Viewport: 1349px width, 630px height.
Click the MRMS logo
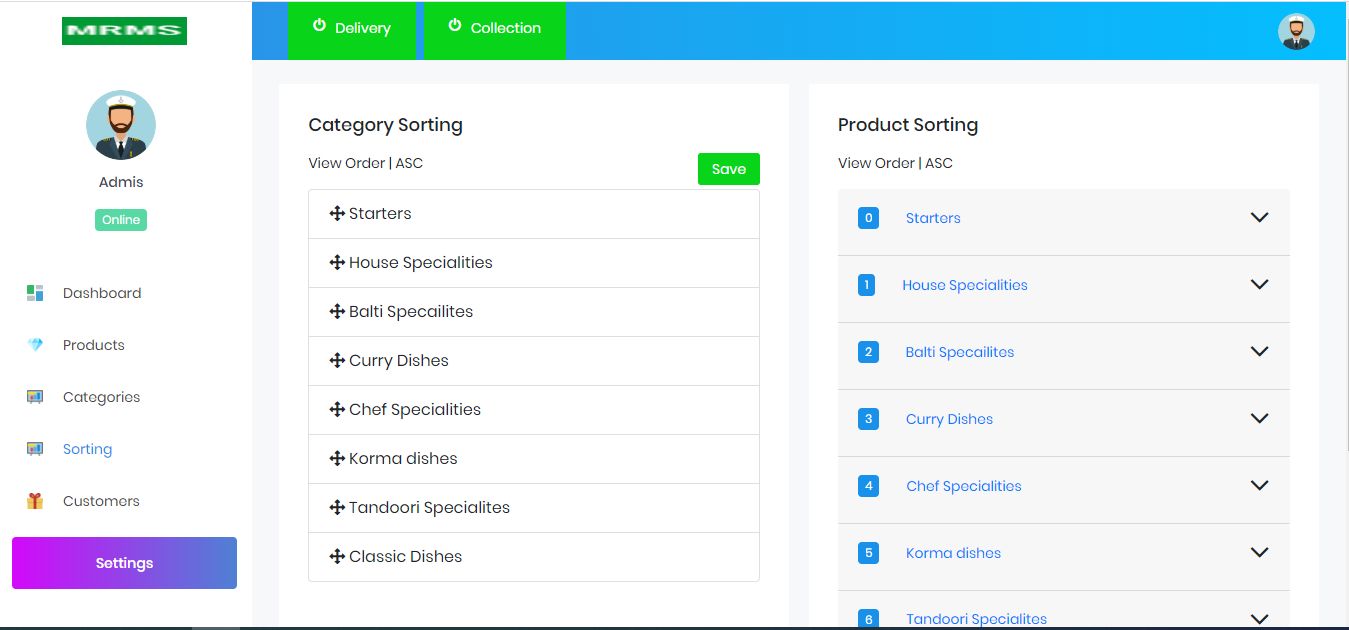[x=124, y=31]
